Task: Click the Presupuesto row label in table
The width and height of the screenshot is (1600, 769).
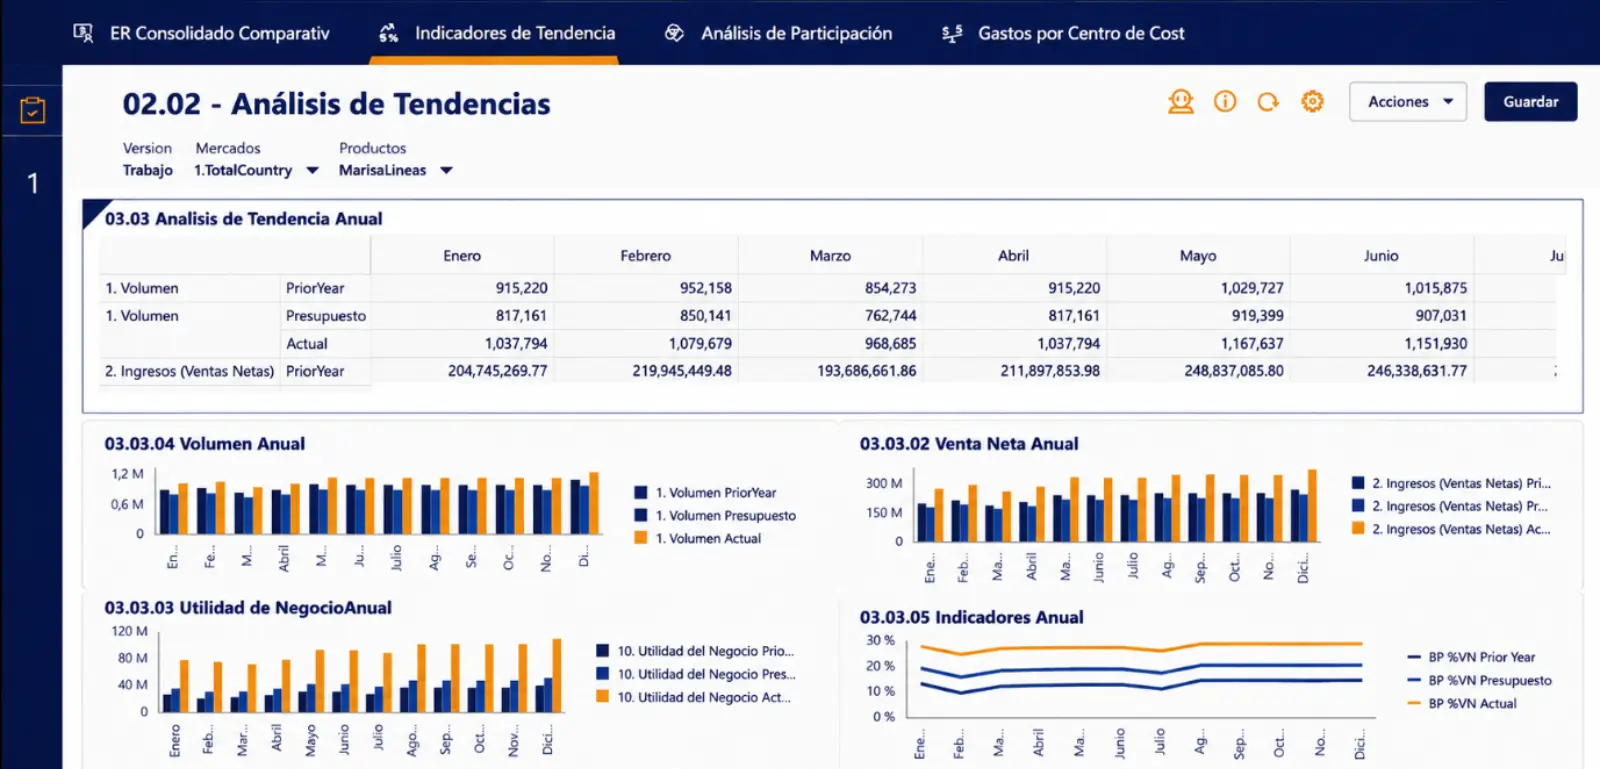Action: [x=326, y=316]
